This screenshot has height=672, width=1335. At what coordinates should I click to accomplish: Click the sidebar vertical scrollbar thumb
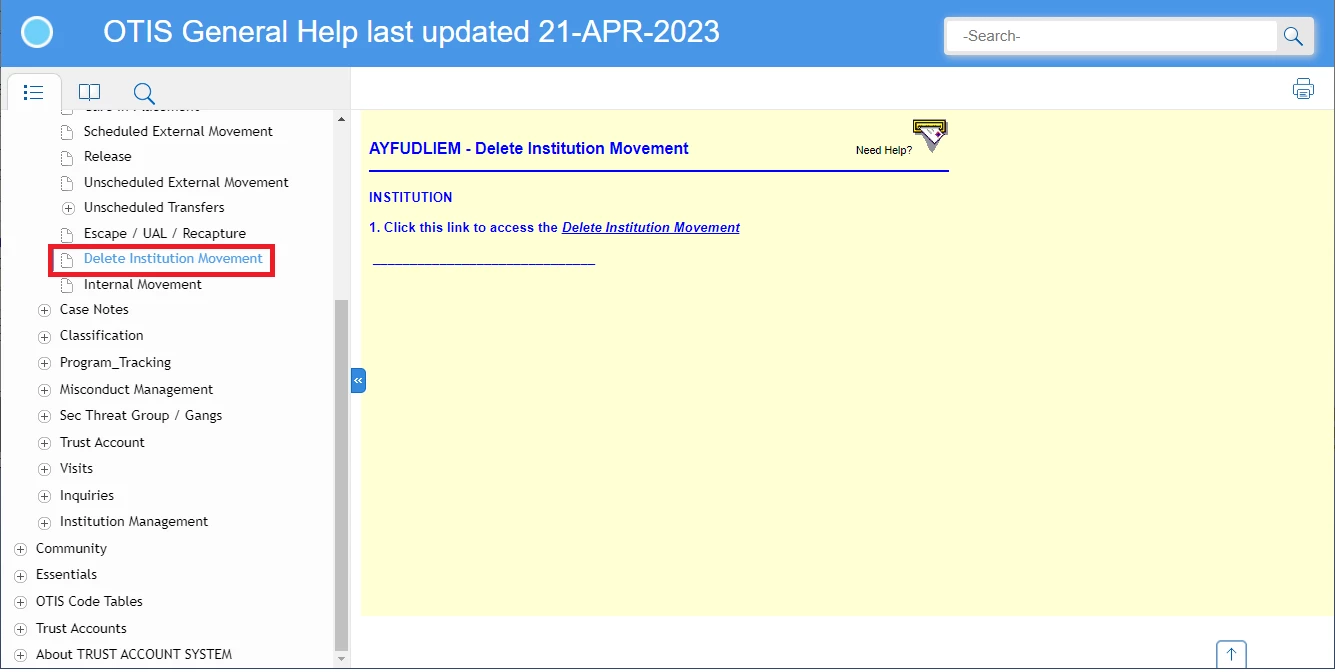[341, 473]
